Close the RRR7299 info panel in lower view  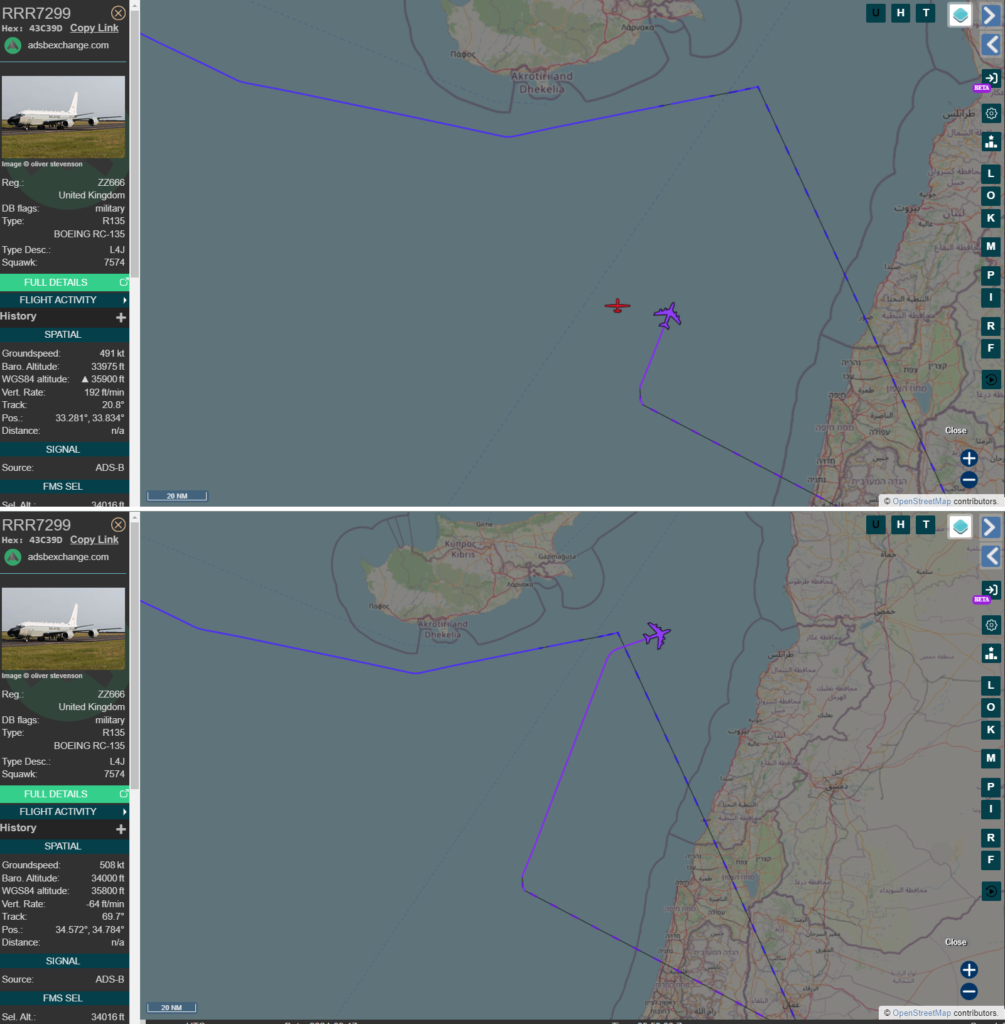coord(118,524)
